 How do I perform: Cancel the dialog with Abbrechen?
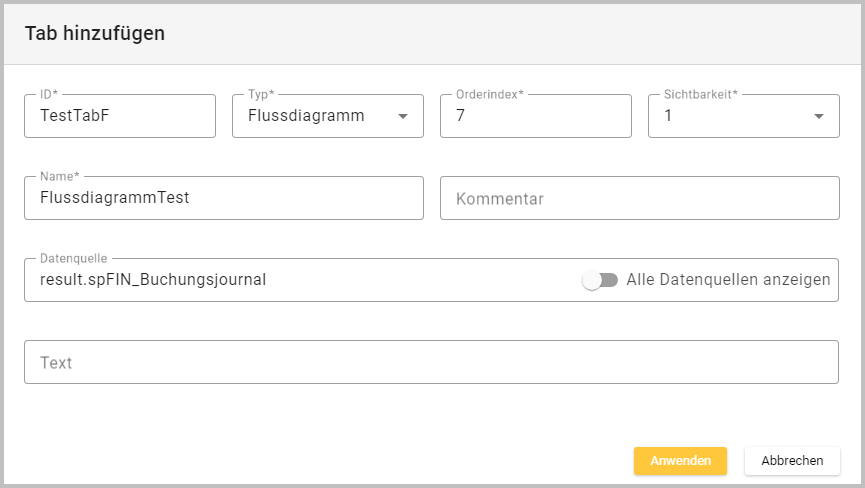[x=792, y=461]
